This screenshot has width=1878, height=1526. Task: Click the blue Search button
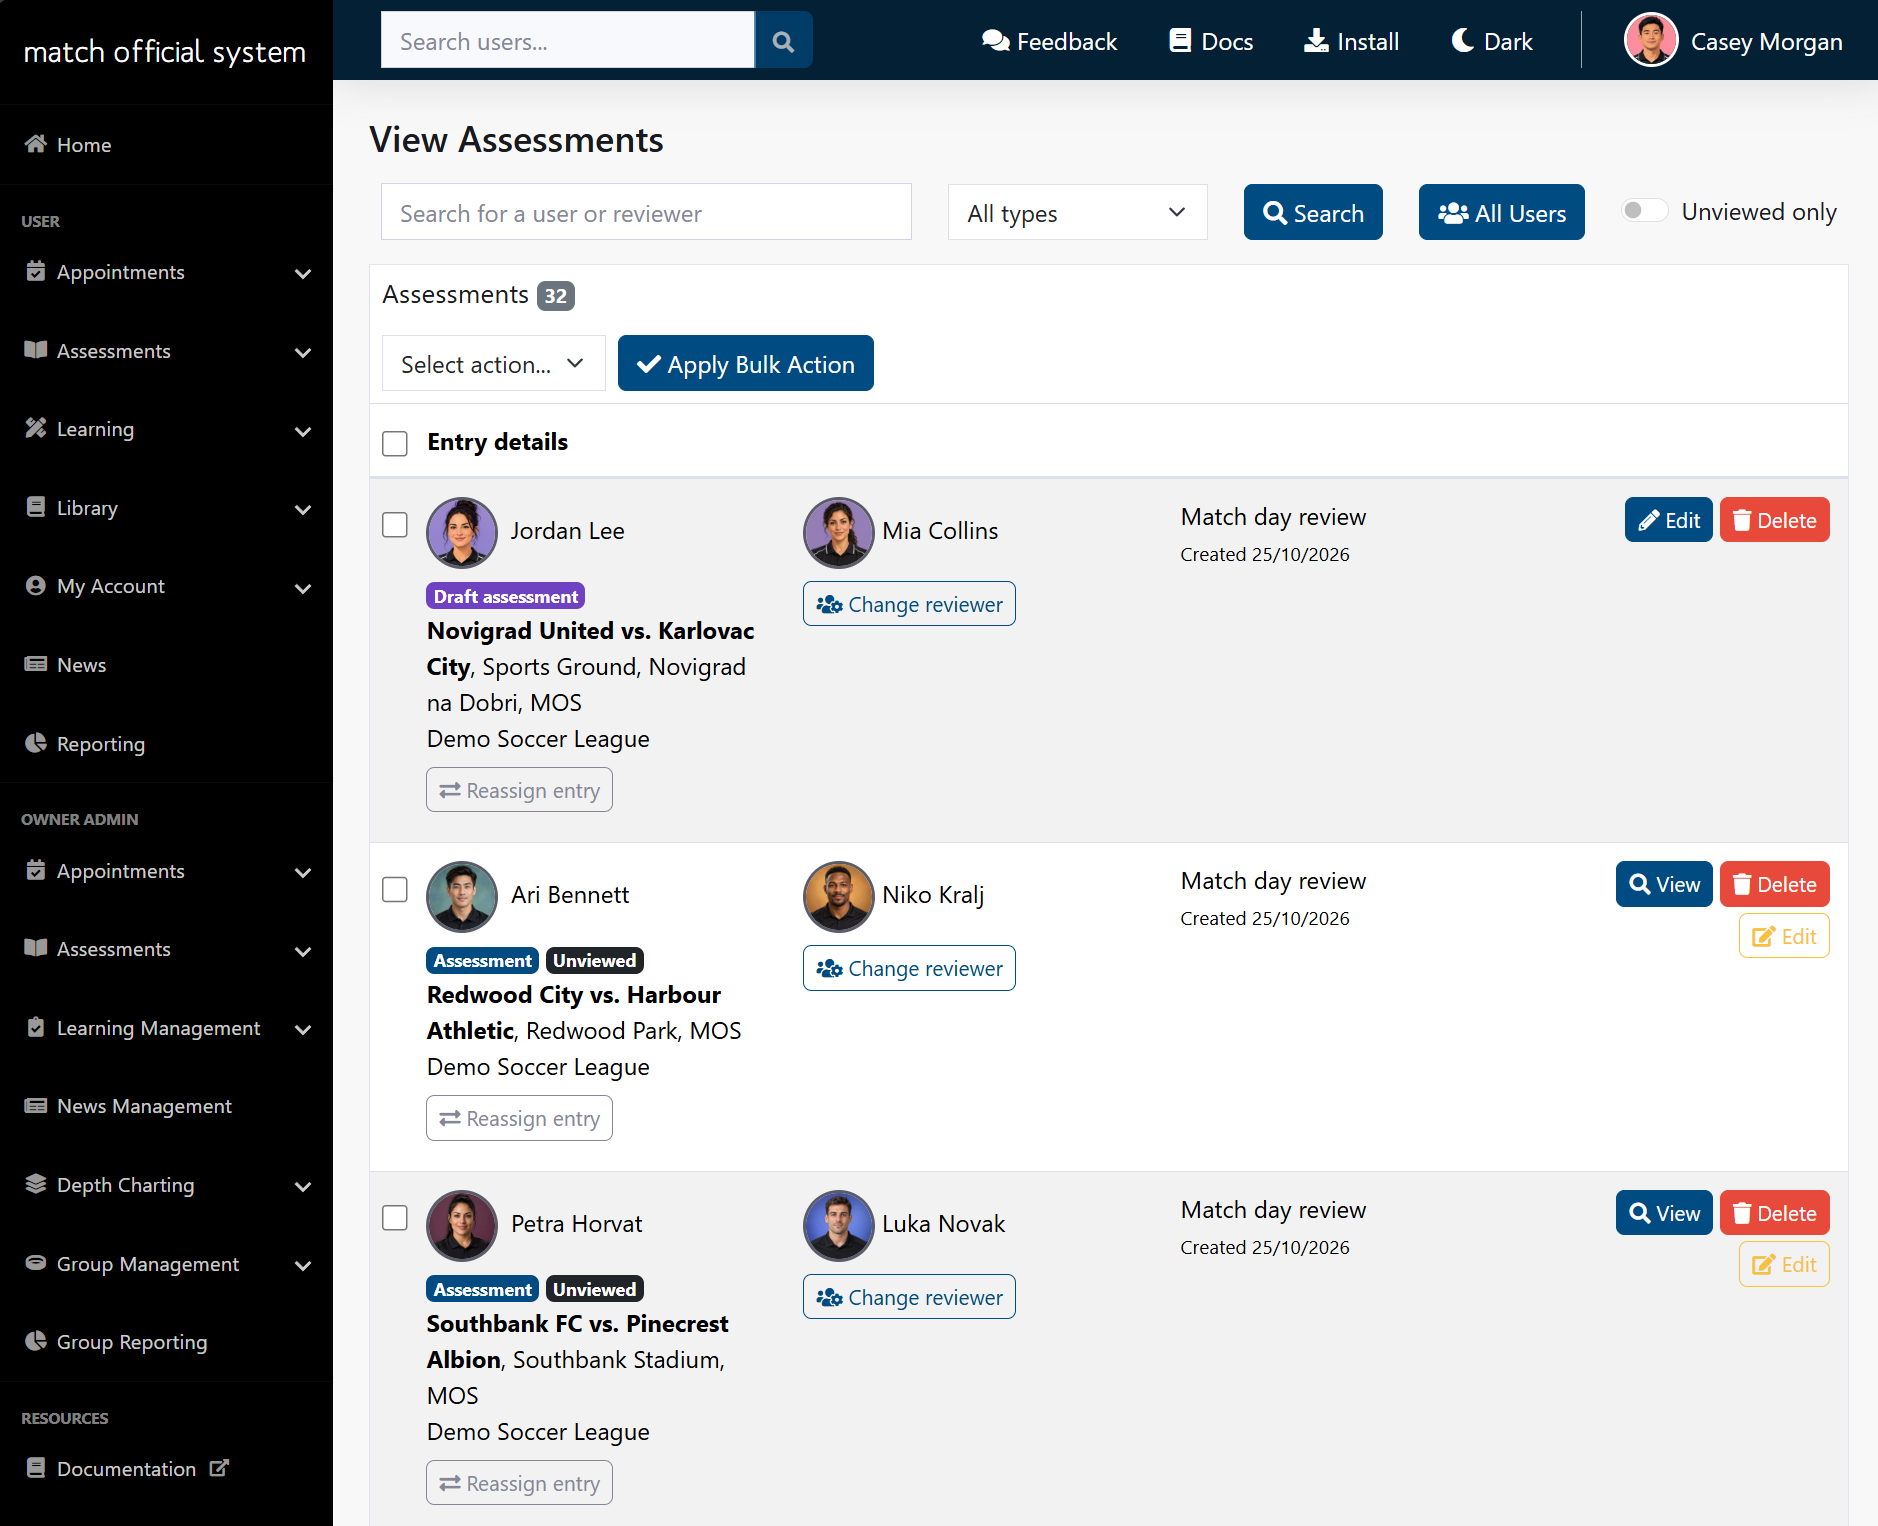[1313, 212]
